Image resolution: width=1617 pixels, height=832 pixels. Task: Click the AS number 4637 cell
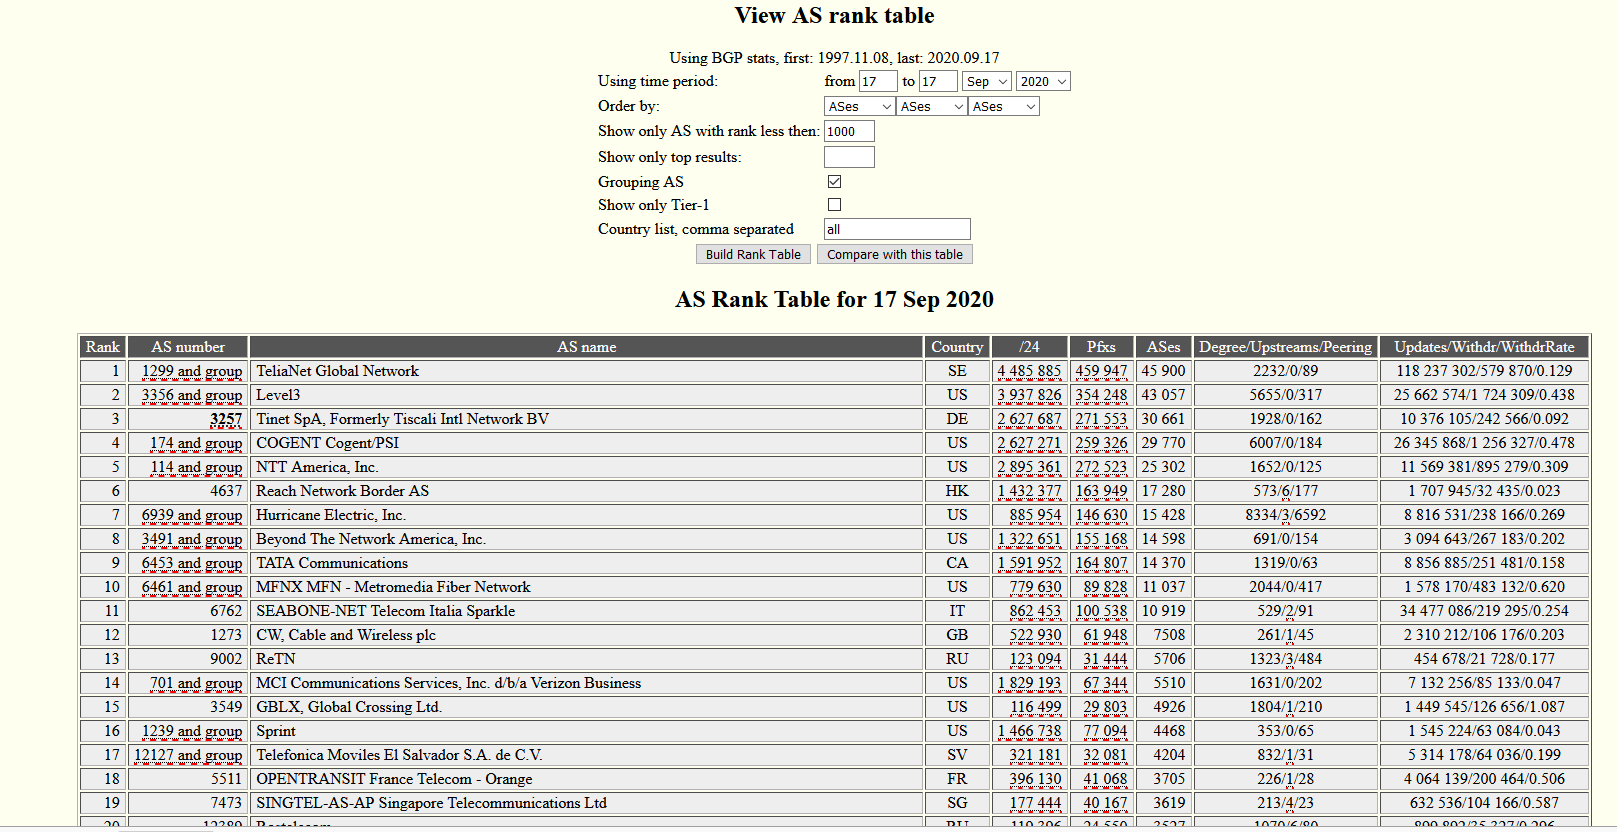point(188,491)
